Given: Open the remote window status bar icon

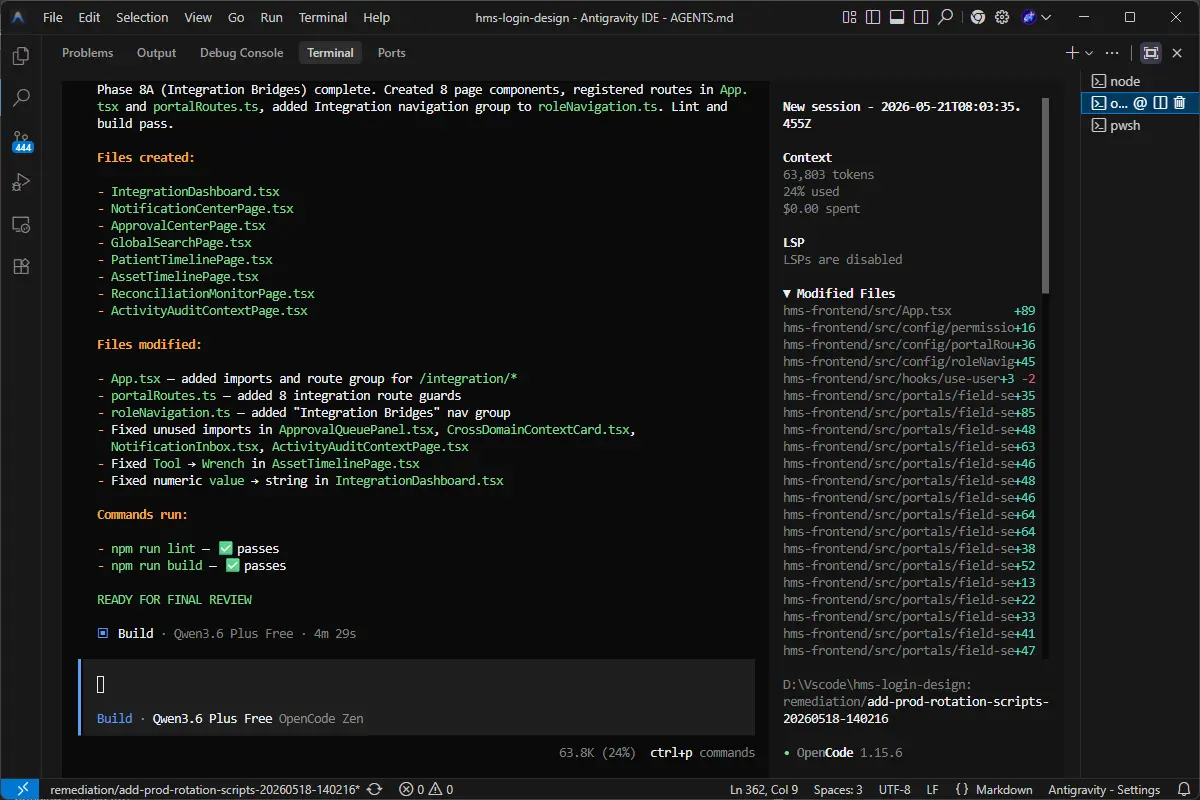Looking at the screenshot, I should click(x=21, y=789).
